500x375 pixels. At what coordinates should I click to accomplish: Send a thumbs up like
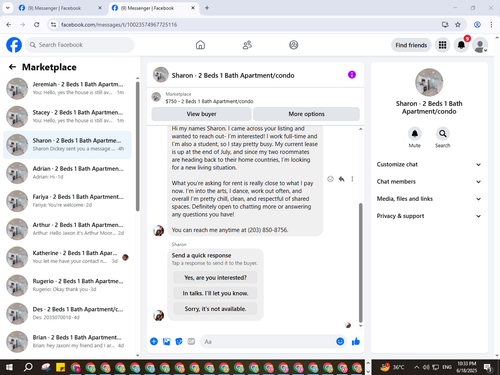[356, 341]
